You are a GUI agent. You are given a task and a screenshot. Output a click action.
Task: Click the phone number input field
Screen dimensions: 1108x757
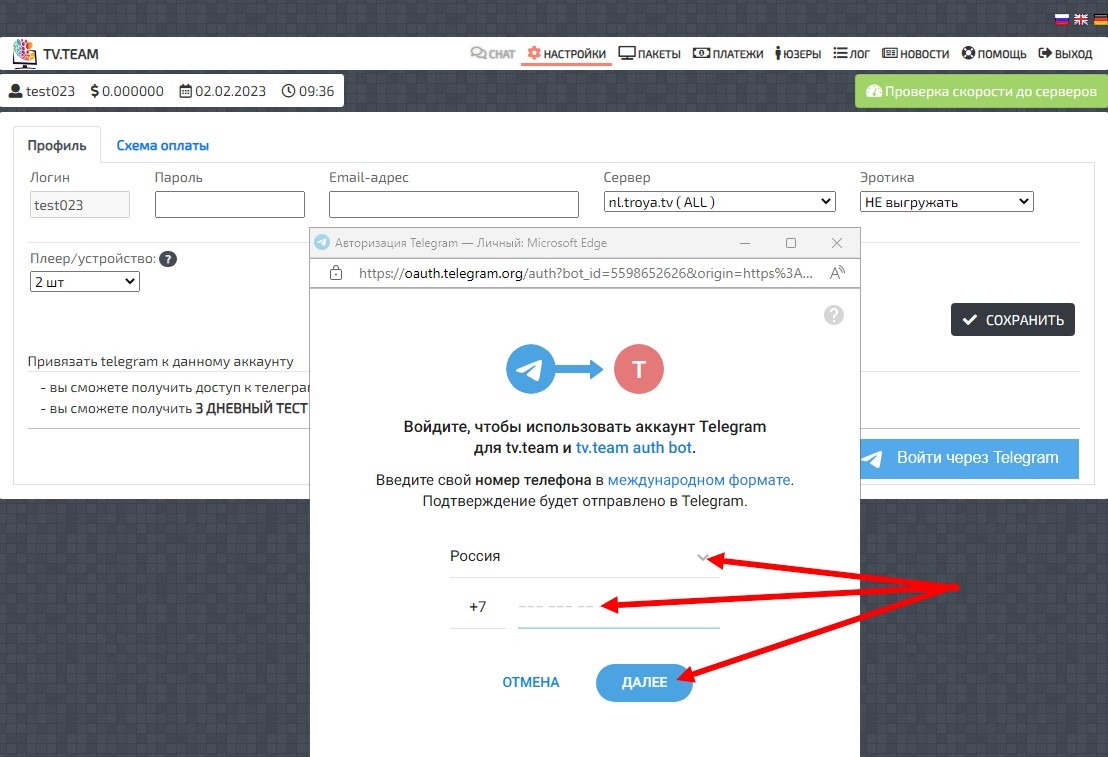tap(618, 607)
